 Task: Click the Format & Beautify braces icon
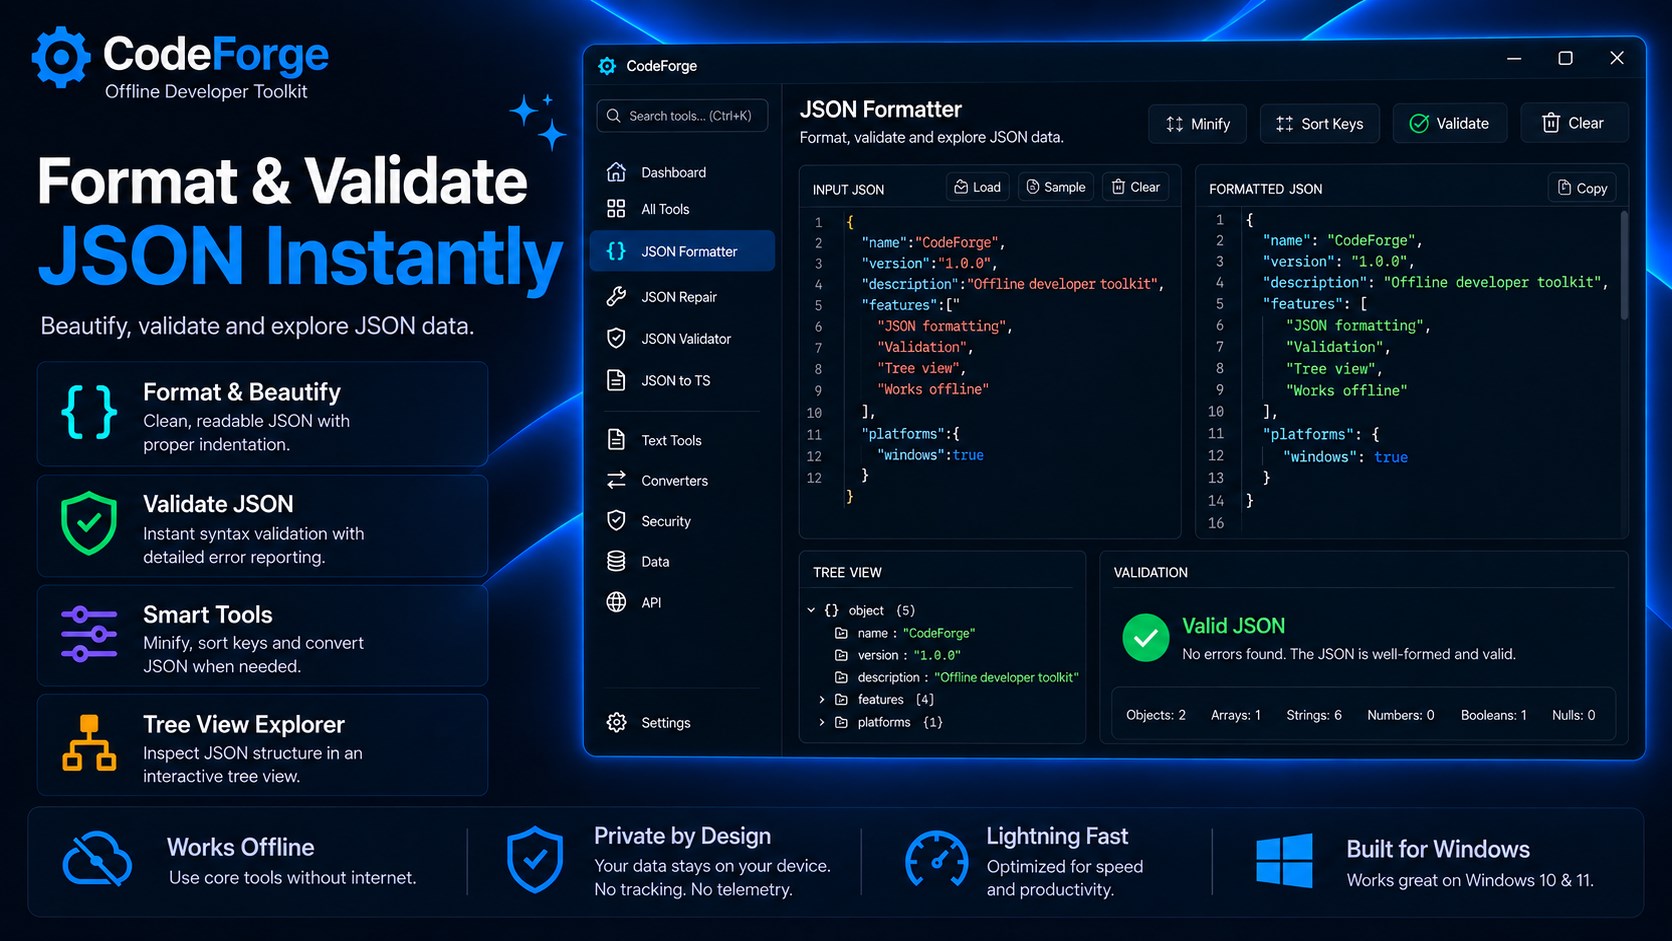[89, 411]
